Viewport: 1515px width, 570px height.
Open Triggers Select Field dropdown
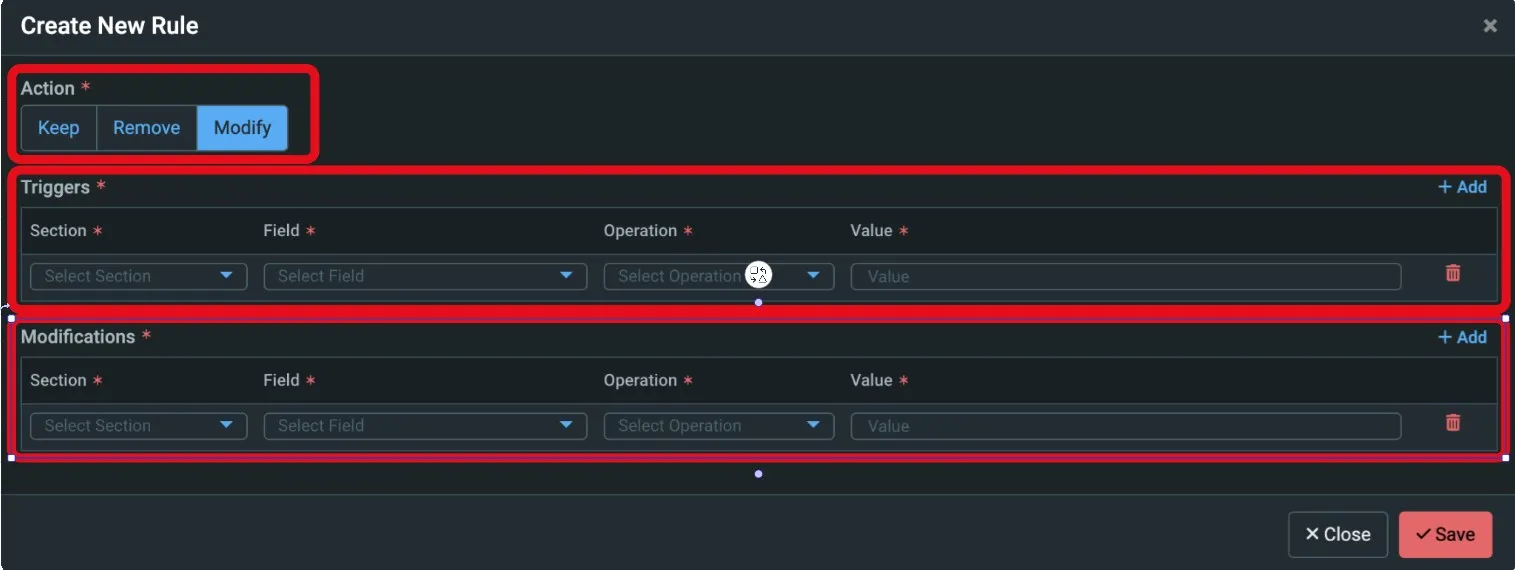point(425,276)
